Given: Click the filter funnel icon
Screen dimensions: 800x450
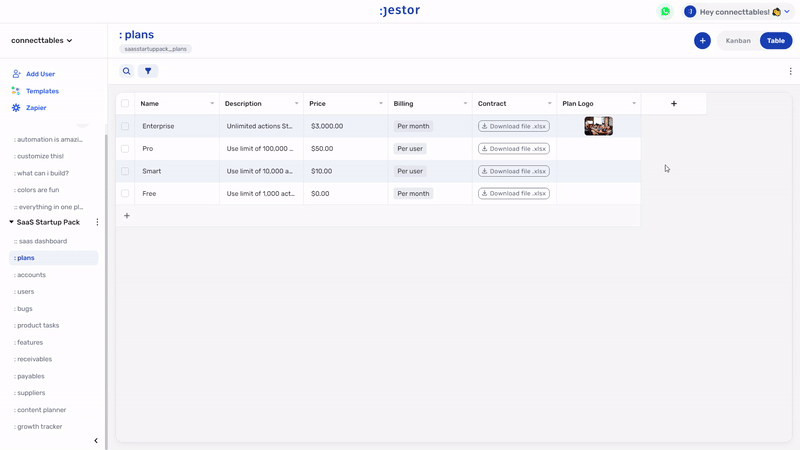Looking at the screenshot, I should [x=148, y=71].
